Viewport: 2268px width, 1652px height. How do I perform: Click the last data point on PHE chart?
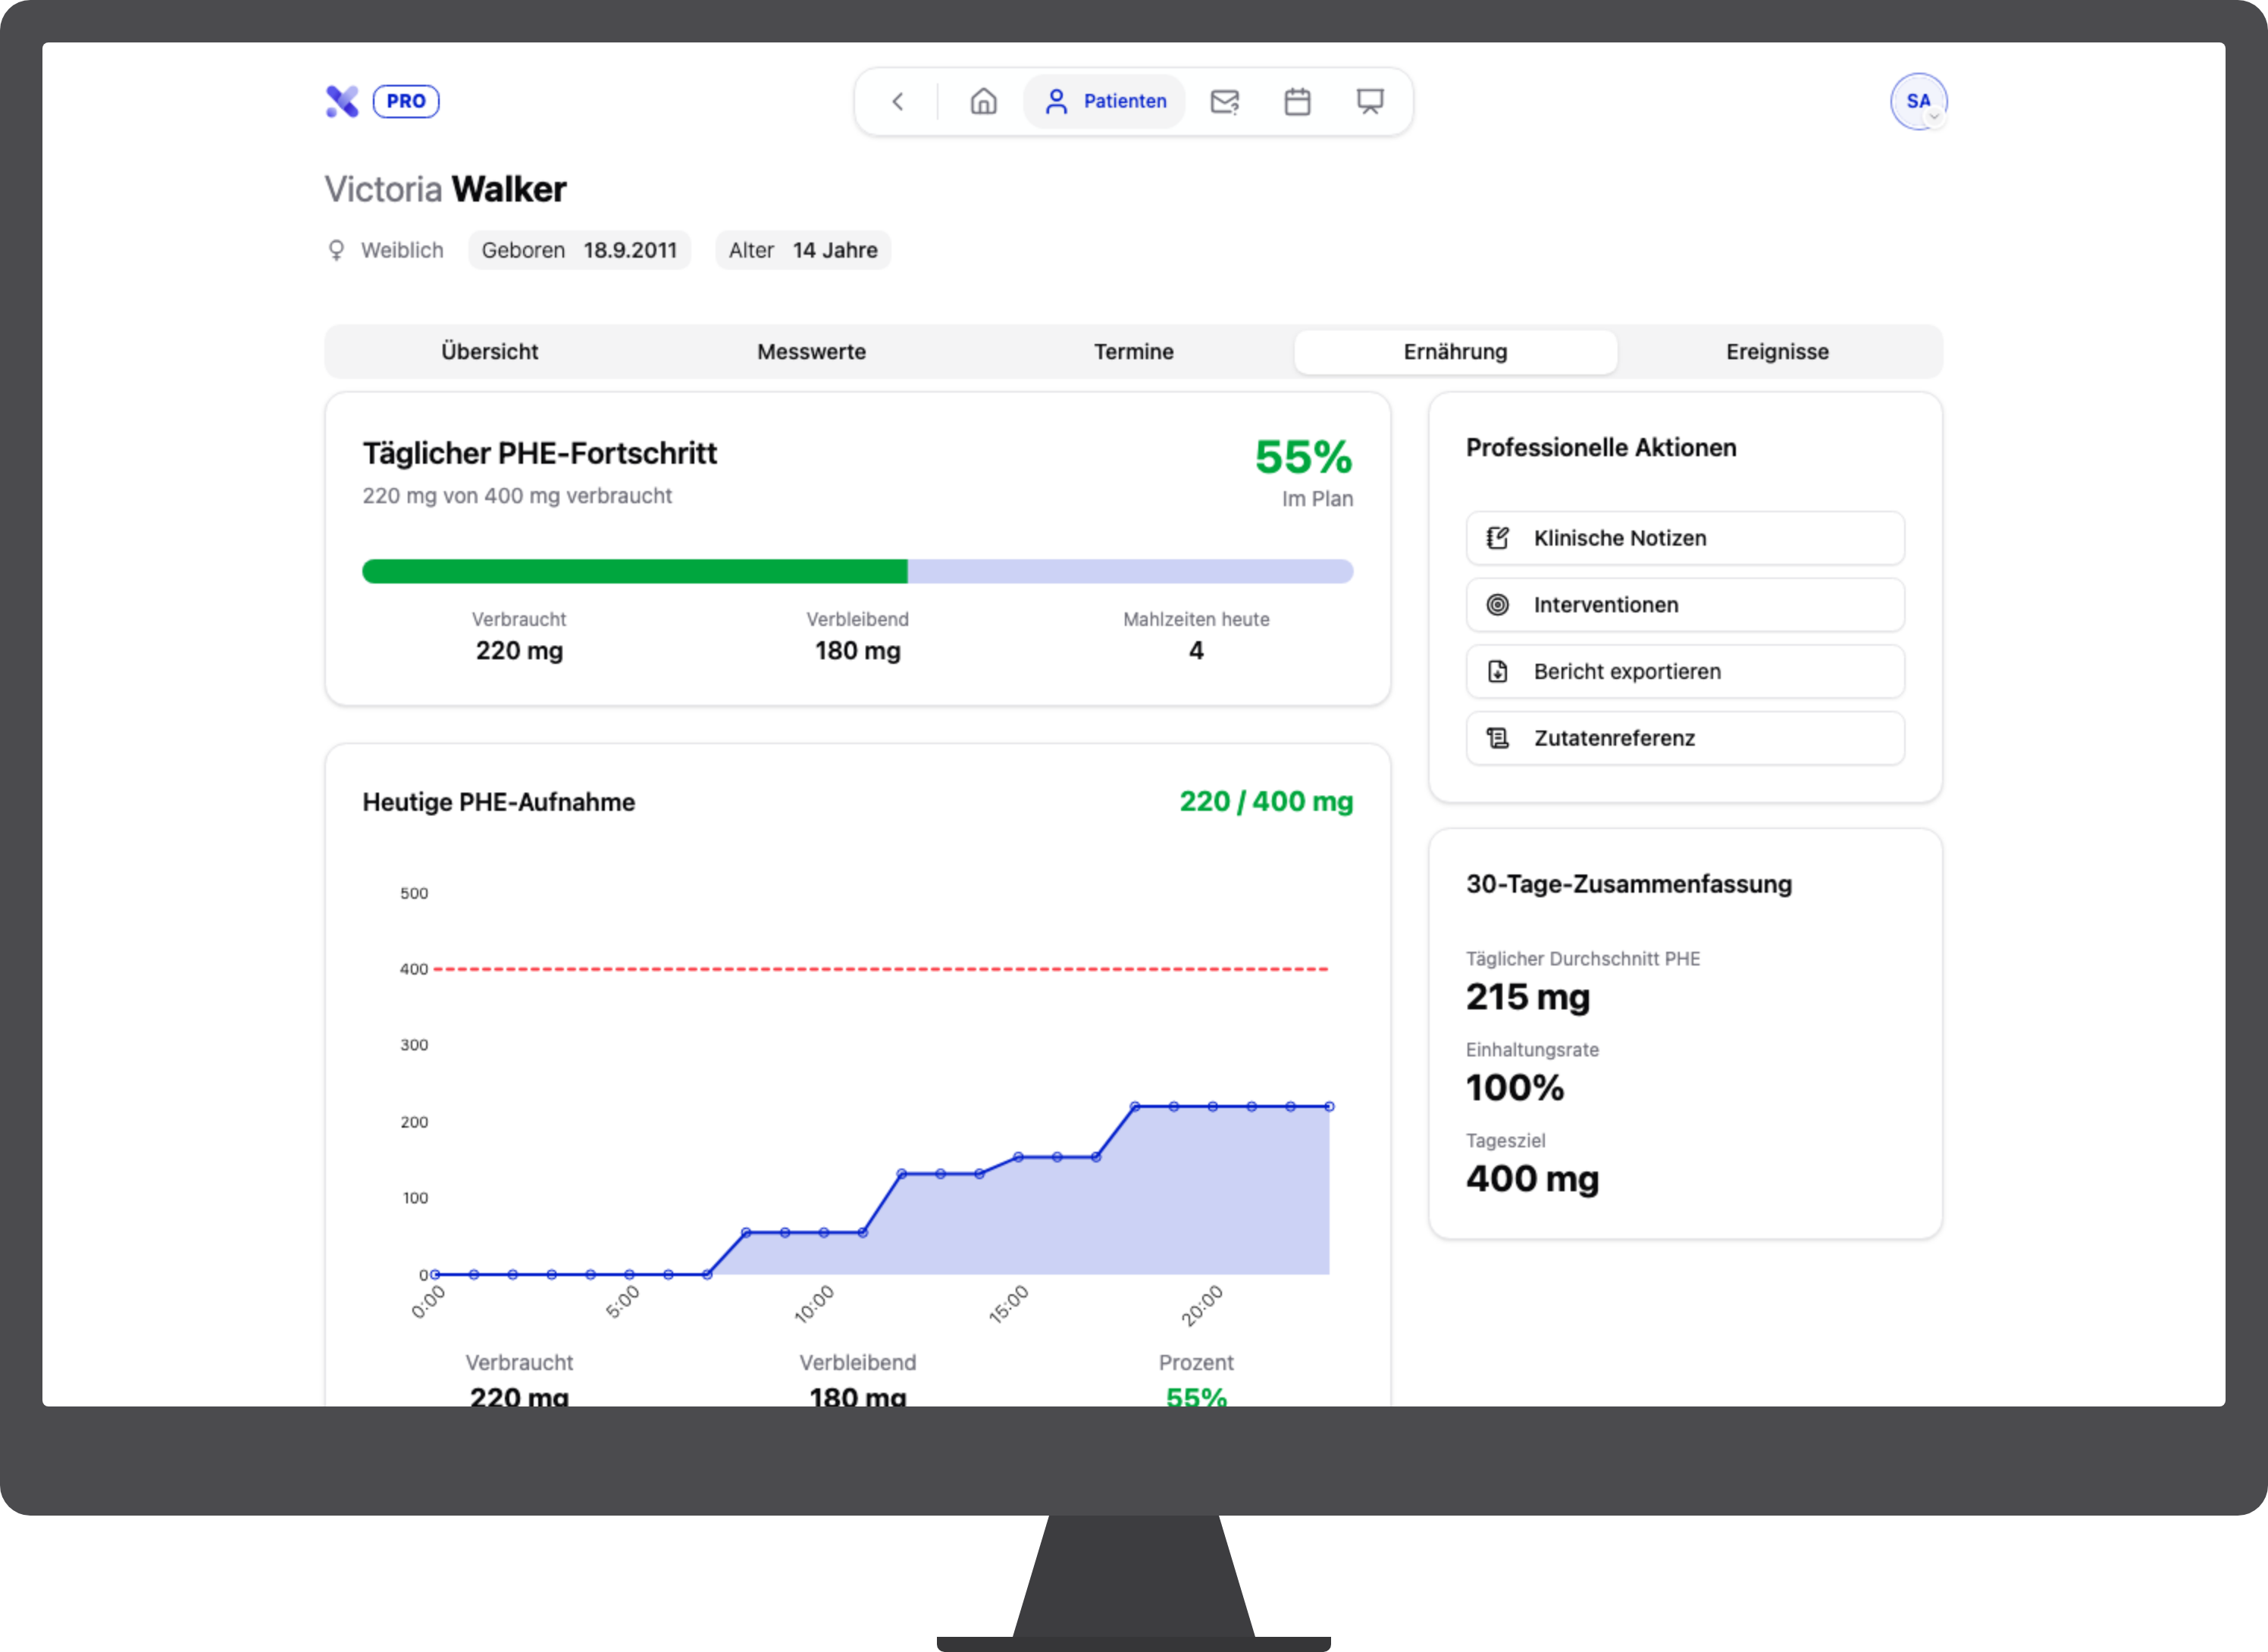click(x=1329, y=1106)
